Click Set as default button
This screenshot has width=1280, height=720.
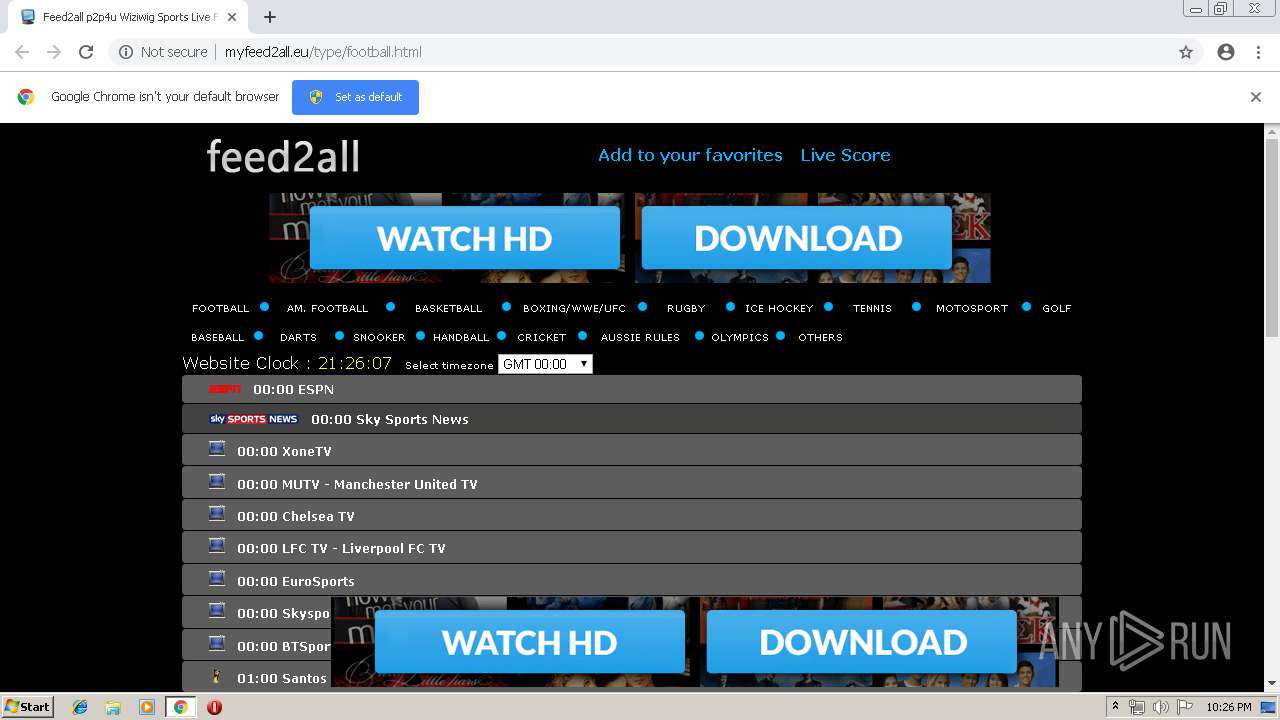(355, 97)
